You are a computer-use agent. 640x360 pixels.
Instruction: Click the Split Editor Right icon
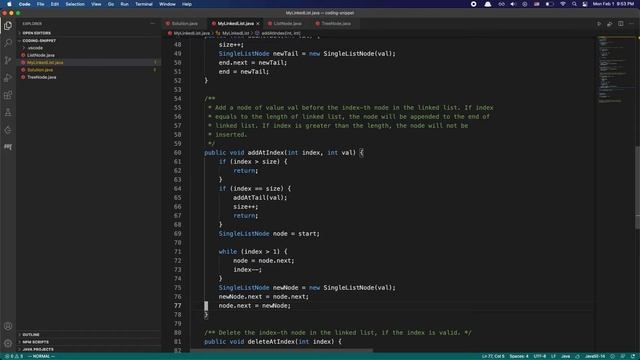[x=620, y=24]
